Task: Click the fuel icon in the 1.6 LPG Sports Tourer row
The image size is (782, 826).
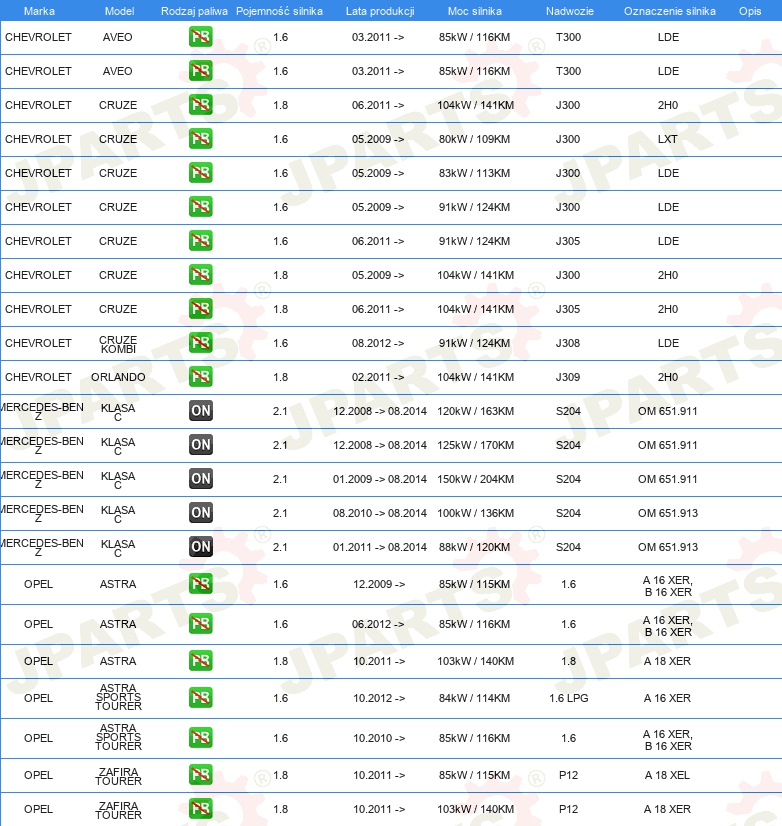Action: (x=201, y=697)
